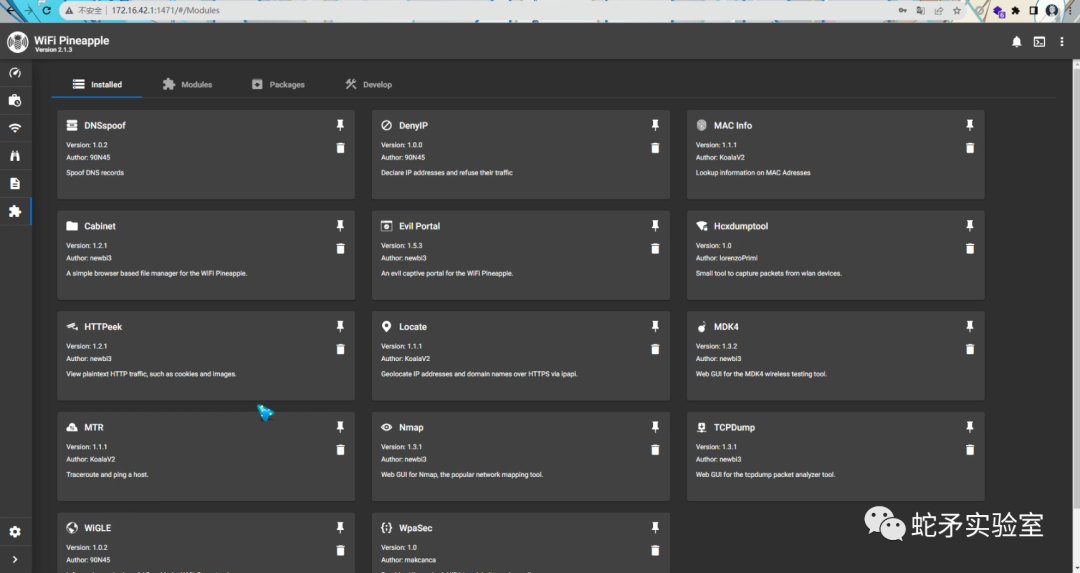Open the DNSspoof module title
The width and height of the screenshot is (1080, 573).
(105, 125)
